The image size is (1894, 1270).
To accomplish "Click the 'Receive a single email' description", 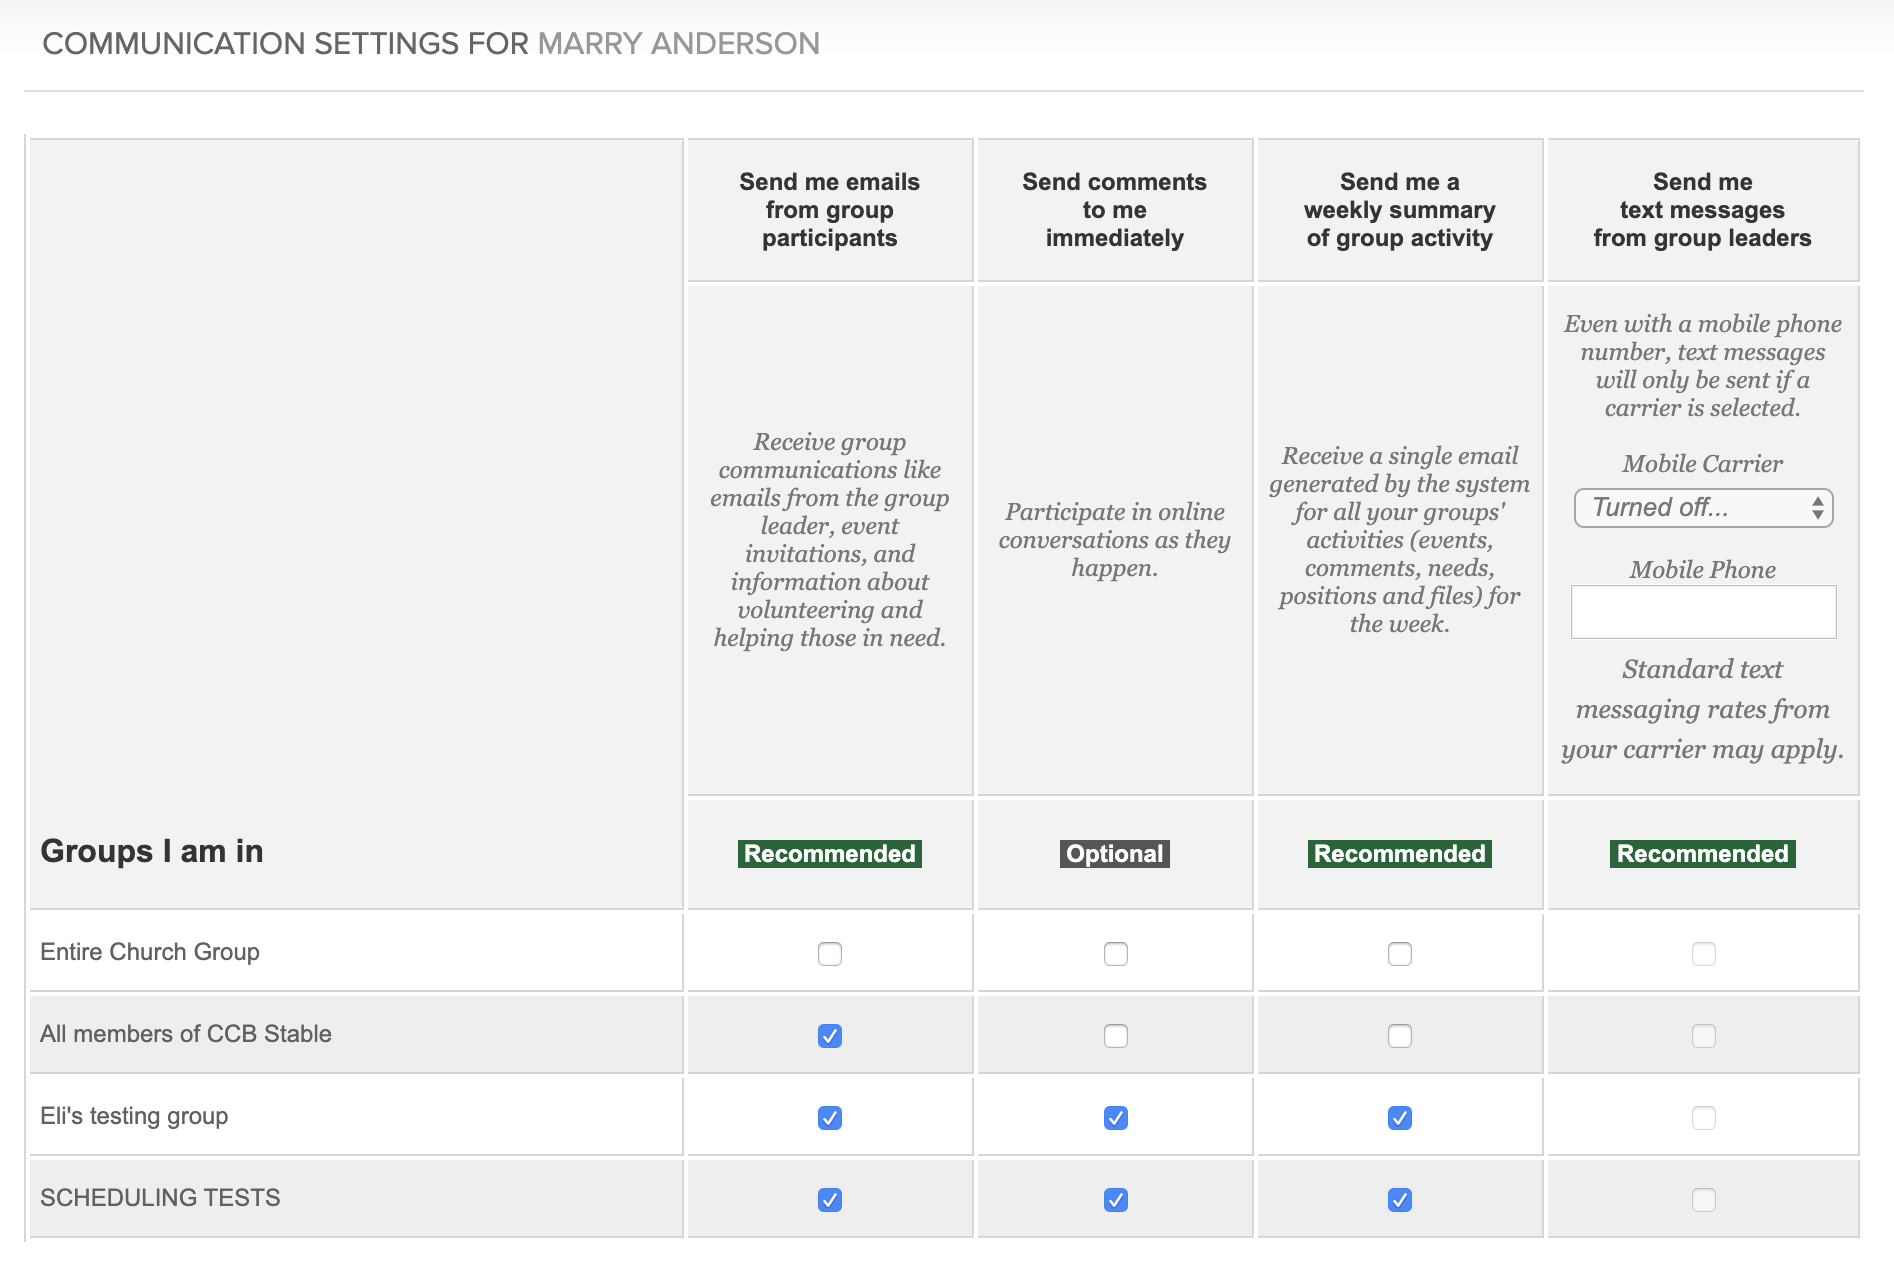I will 1399,540.
